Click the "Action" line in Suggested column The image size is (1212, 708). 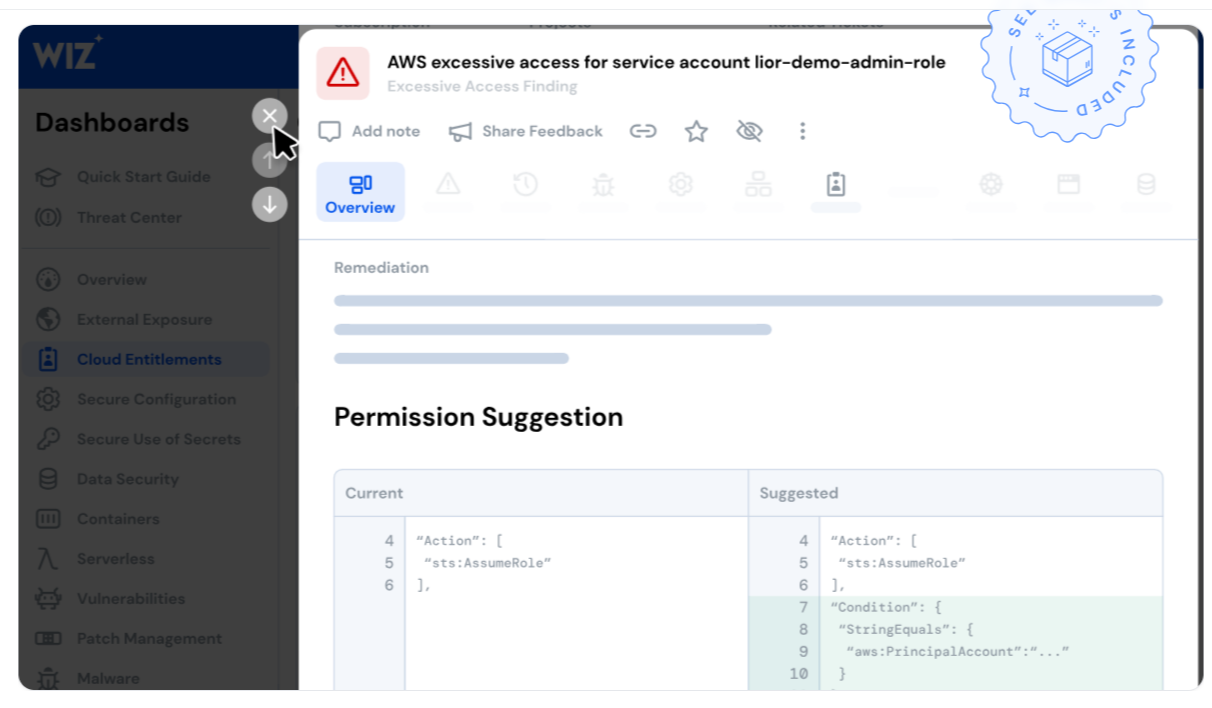point(873,541)
